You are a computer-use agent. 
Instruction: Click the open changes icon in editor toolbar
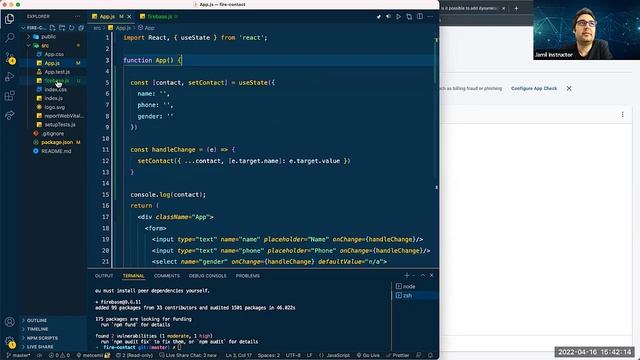pyautogui.click(x=409, y=16)
